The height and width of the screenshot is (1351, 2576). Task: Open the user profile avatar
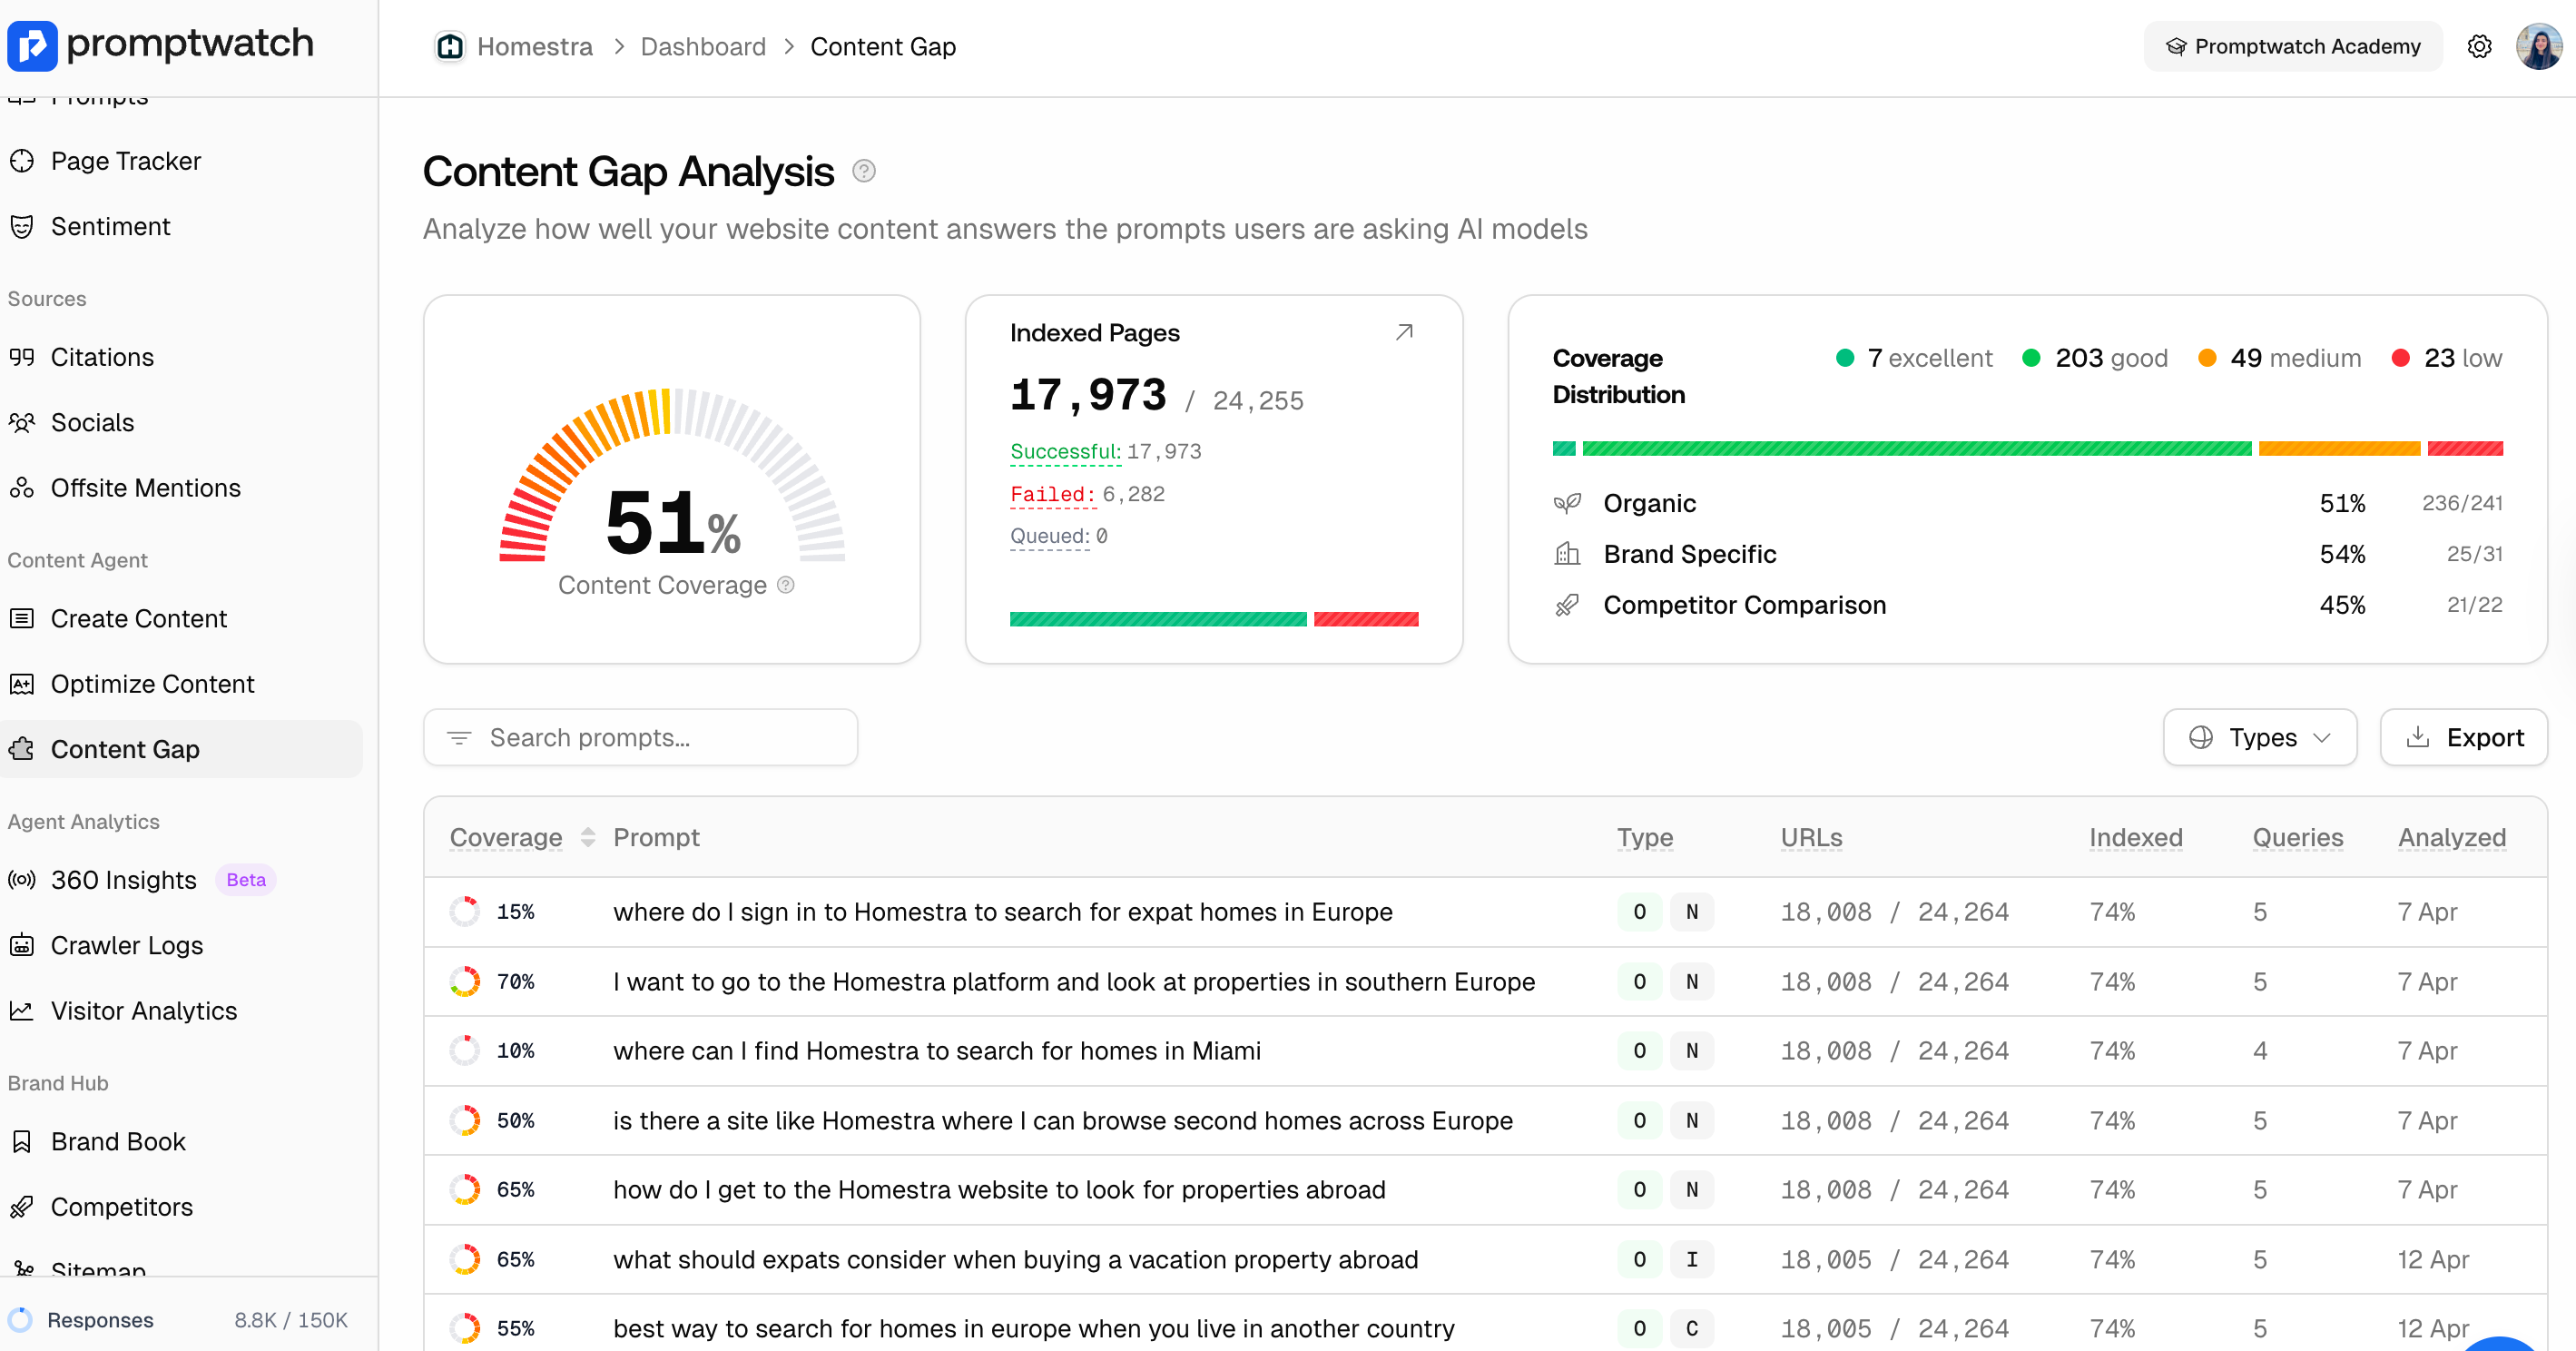pos(2539,46)
